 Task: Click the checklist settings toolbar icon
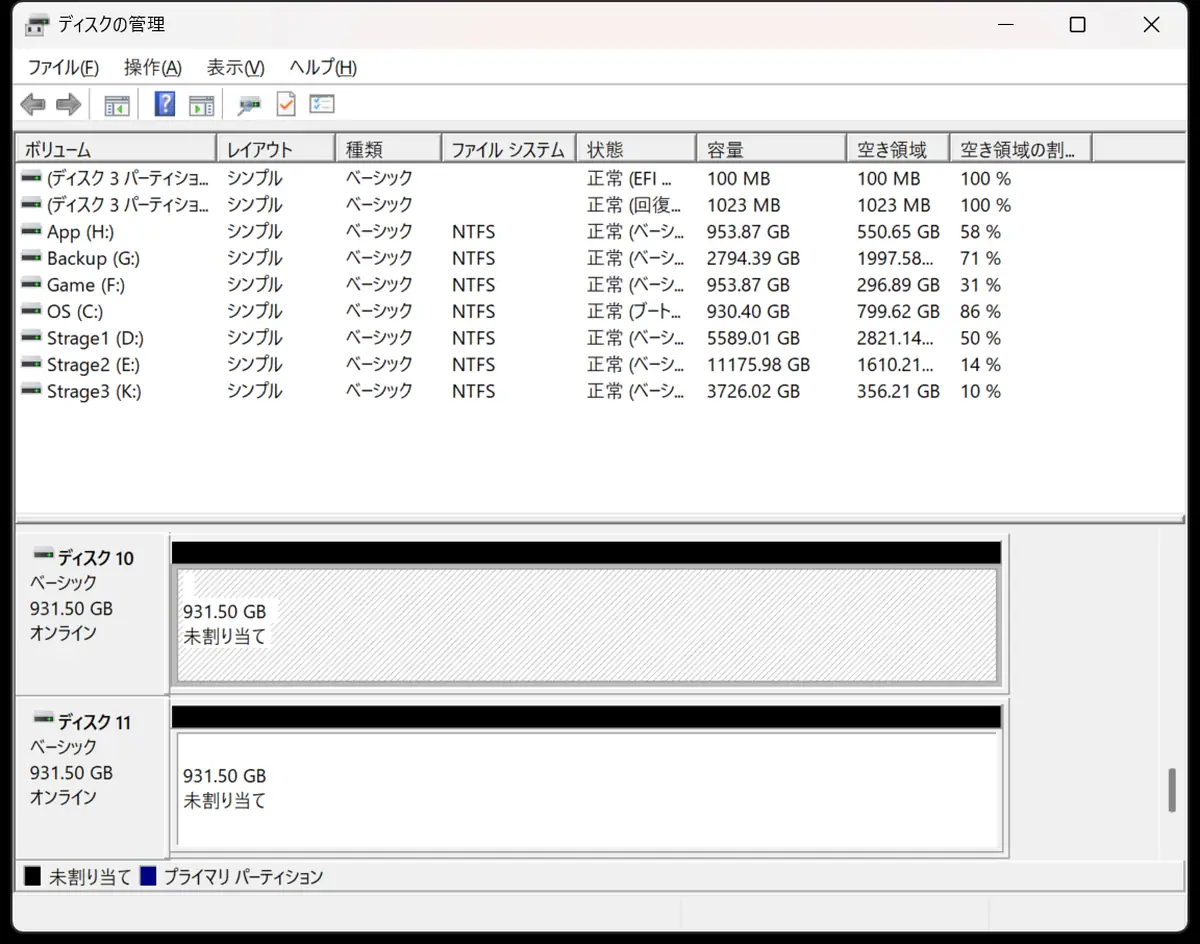point(322,104)
